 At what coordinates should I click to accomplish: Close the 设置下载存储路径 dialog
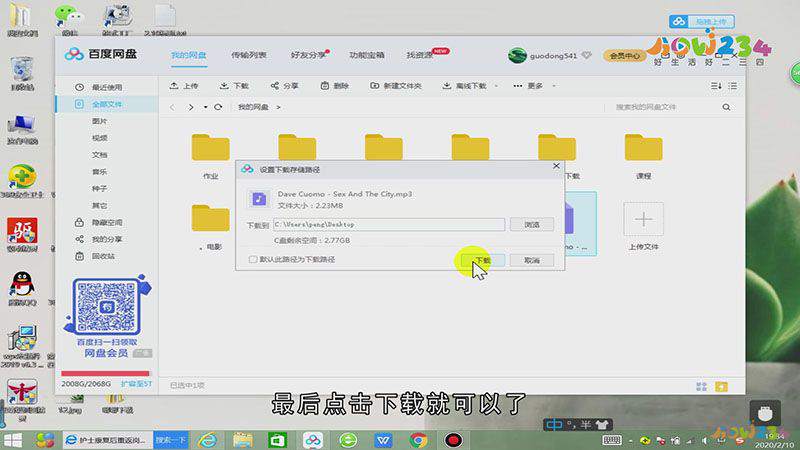[556, 166]
